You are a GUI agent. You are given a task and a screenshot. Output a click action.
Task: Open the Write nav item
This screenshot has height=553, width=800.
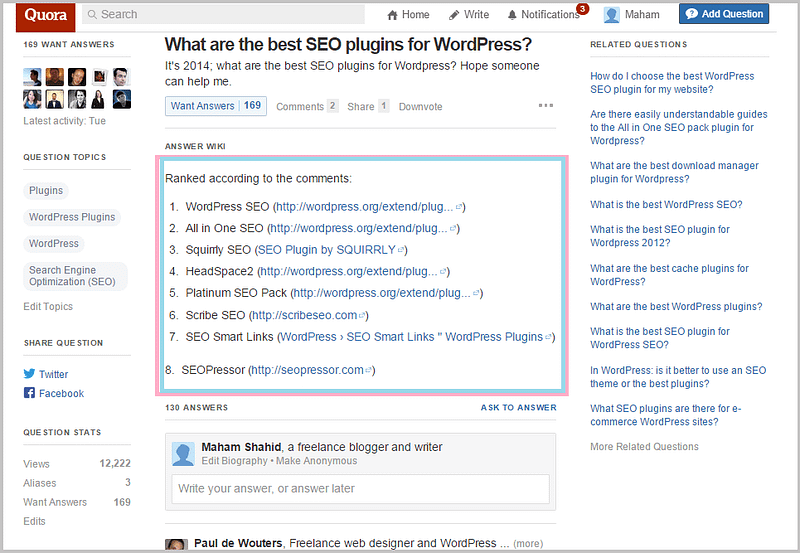point(469,15)
